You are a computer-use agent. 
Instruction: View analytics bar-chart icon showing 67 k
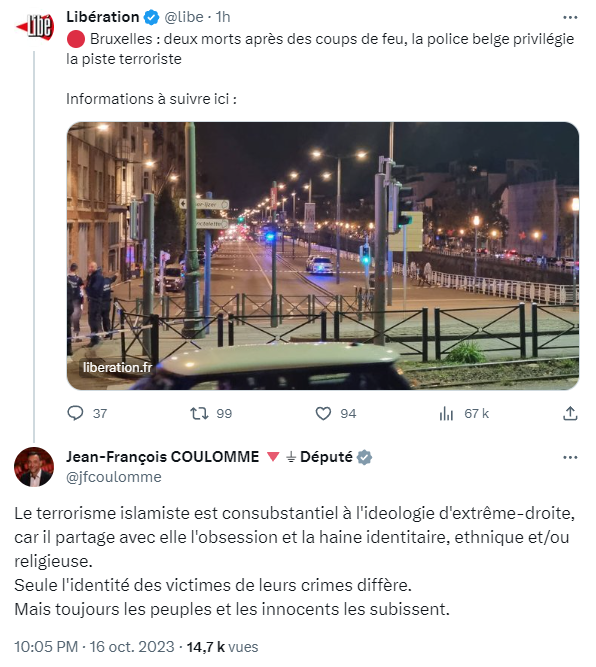click(446, 413)
